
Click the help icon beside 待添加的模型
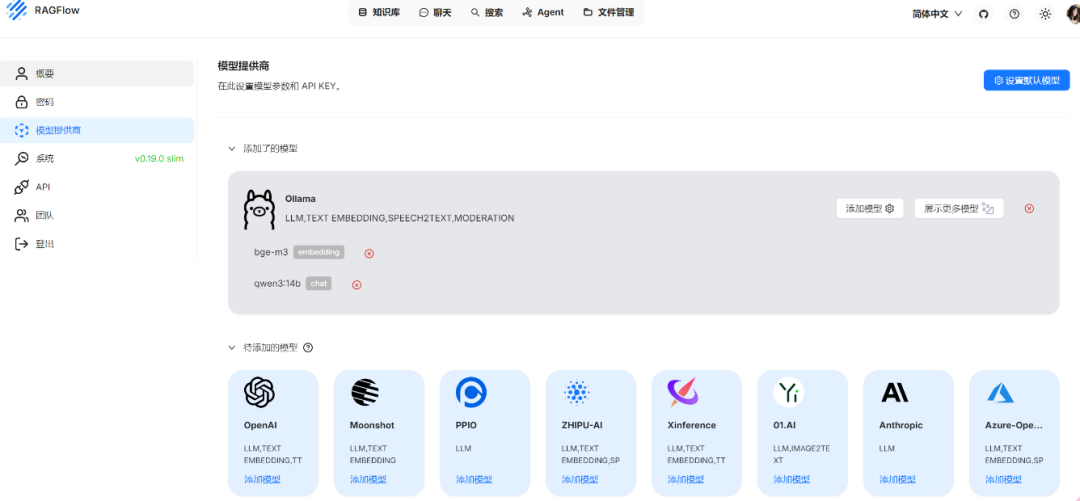pos(308,348)
